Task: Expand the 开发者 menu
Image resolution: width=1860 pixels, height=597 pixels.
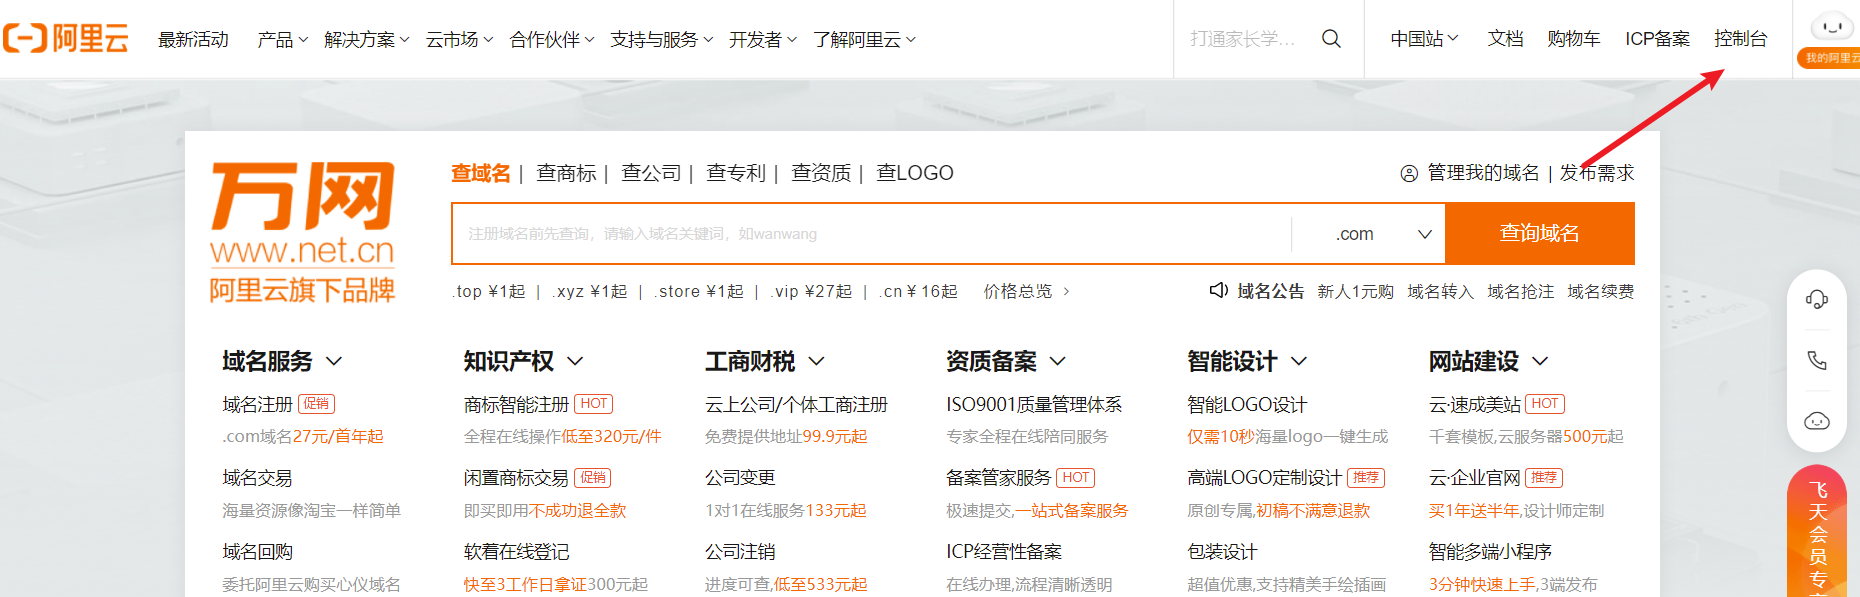Action: point(763,39)
